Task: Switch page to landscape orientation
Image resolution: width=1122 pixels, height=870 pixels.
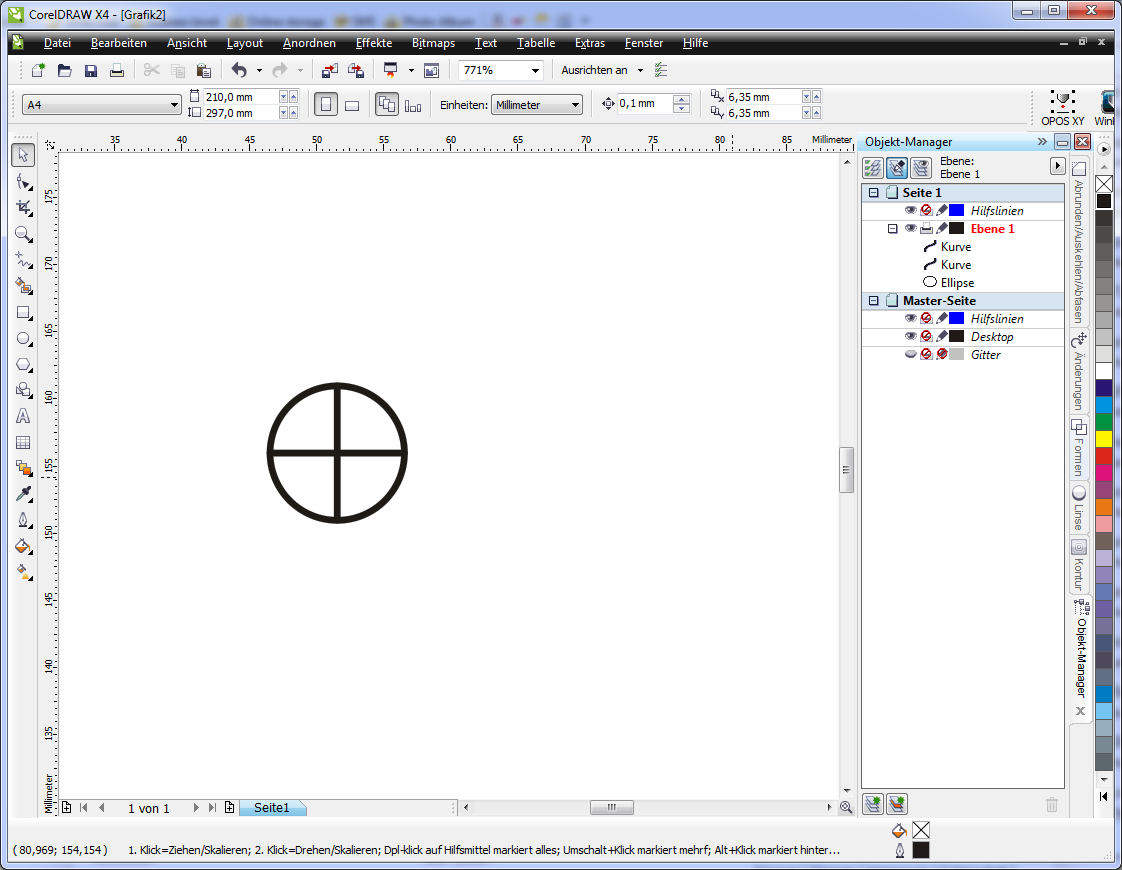Action: (352, 105)
